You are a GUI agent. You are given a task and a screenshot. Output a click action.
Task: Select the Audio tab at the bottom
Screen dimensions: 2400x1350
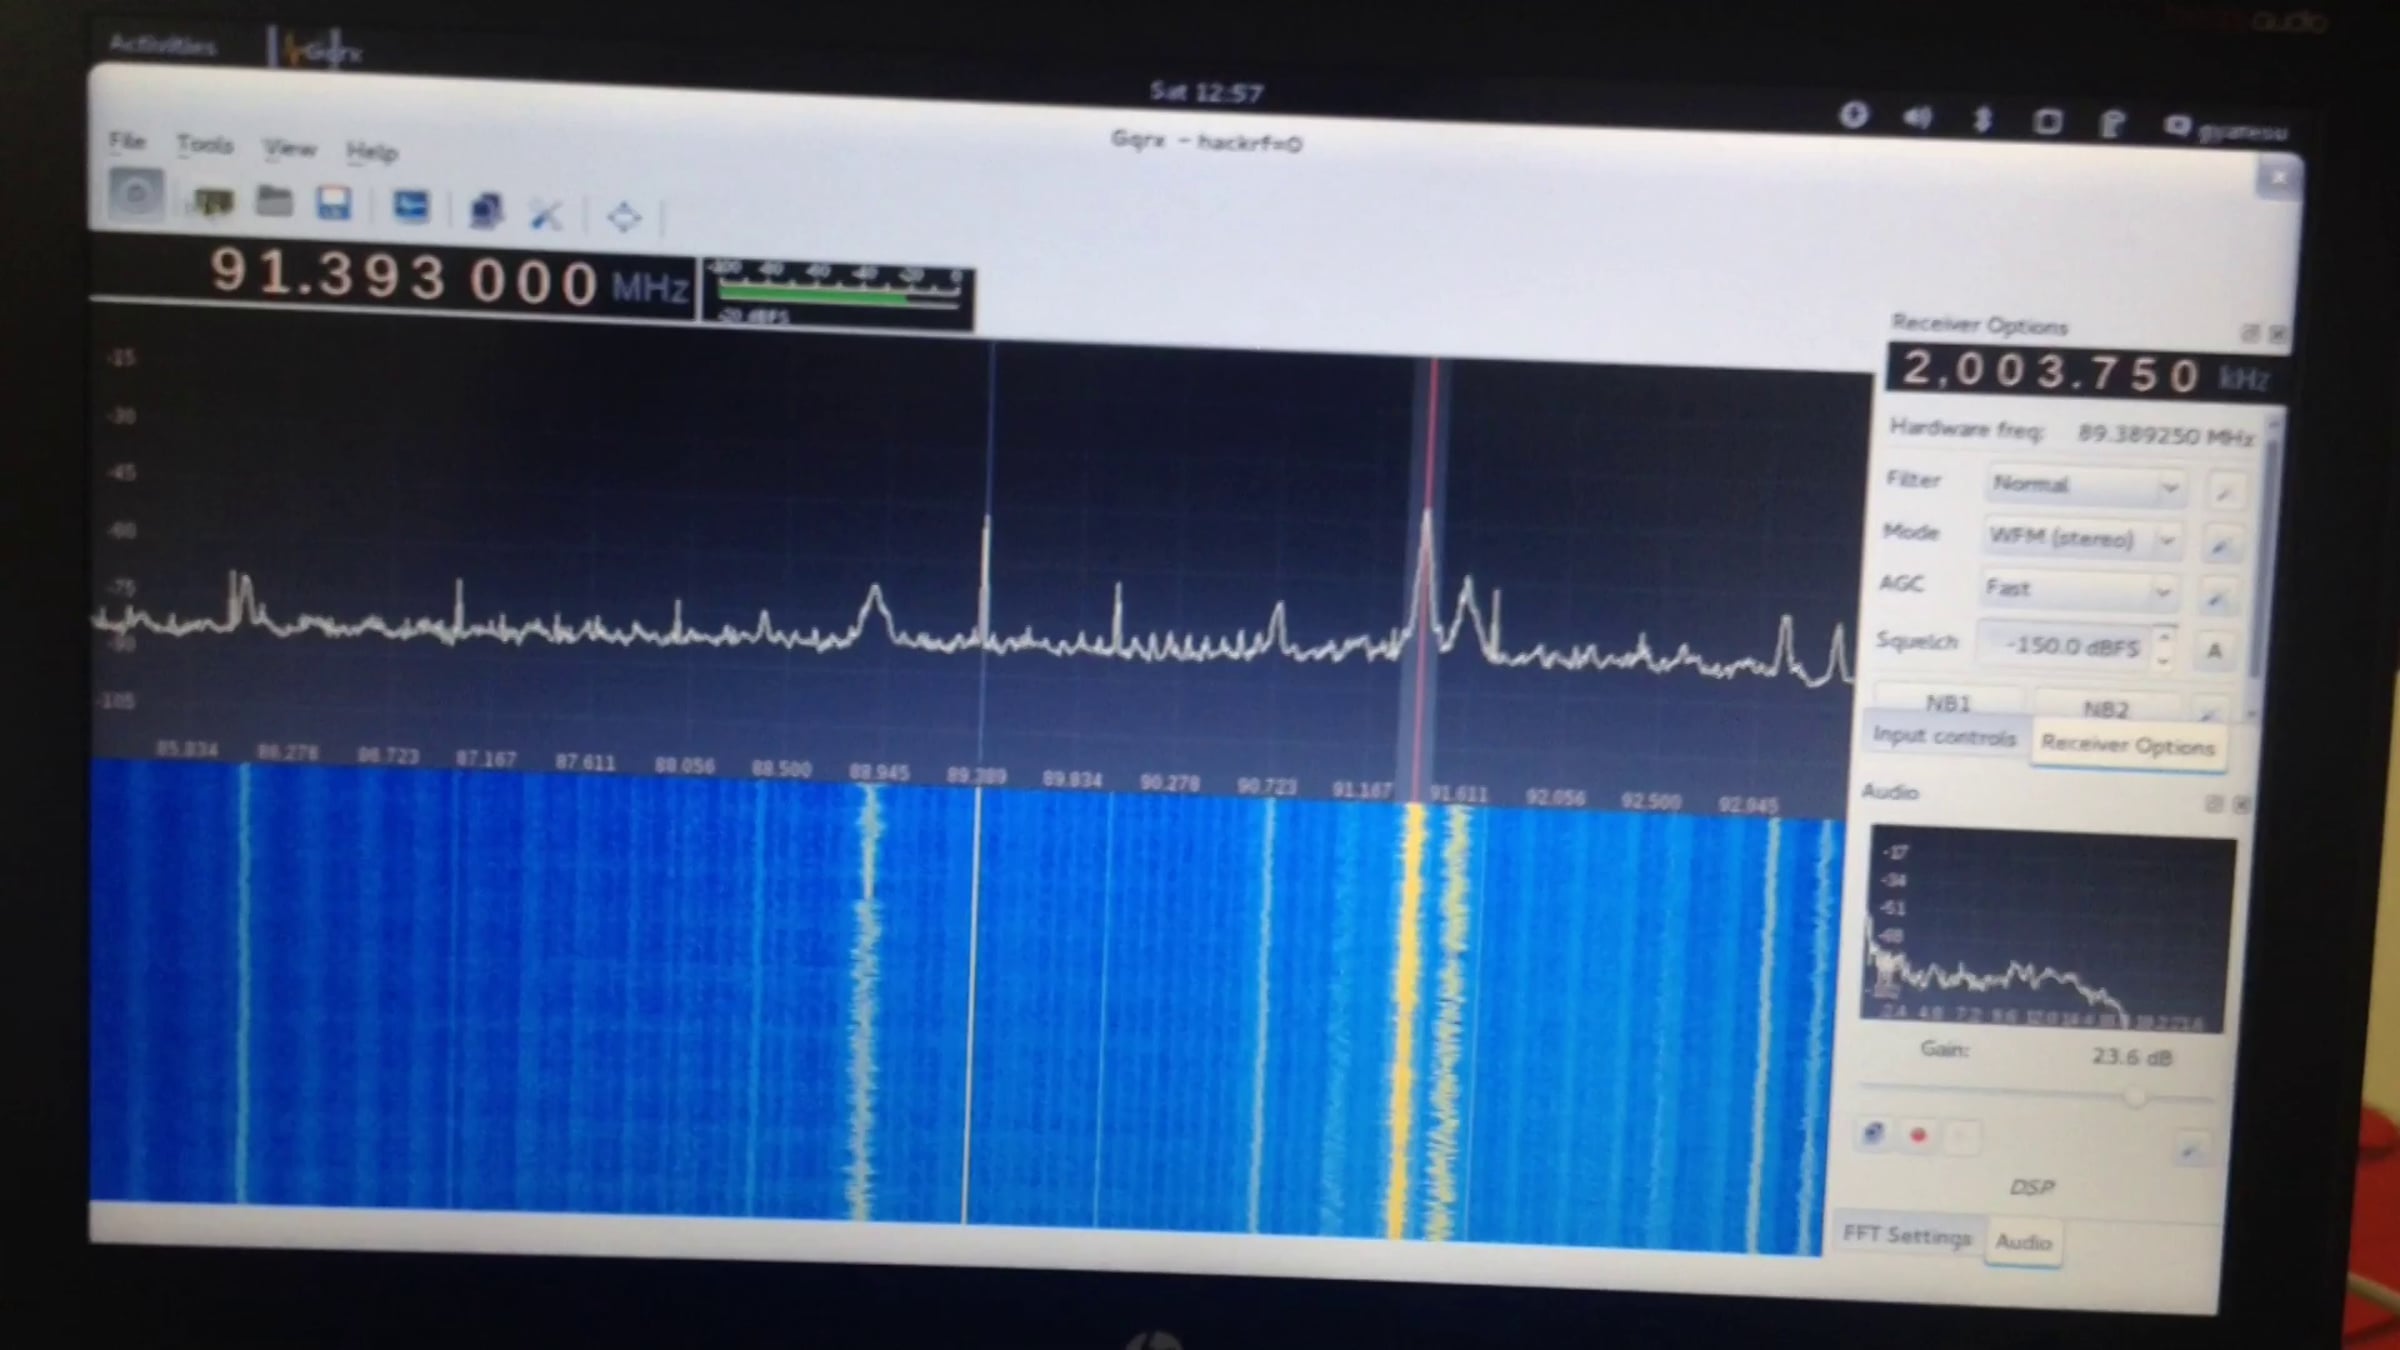click(2024, 1242)
